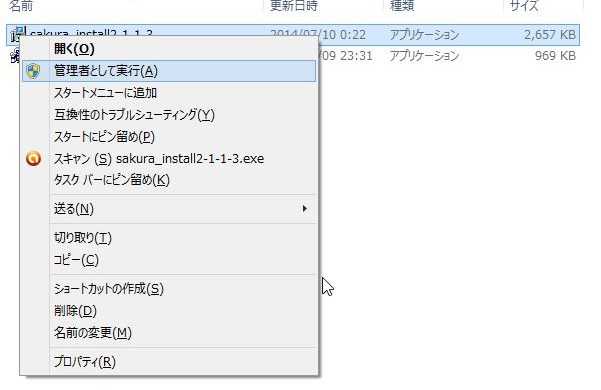Viewport: 601px width, 390px height.
Task: Click the 969 KB size cell
Action: tap(555, 56)
